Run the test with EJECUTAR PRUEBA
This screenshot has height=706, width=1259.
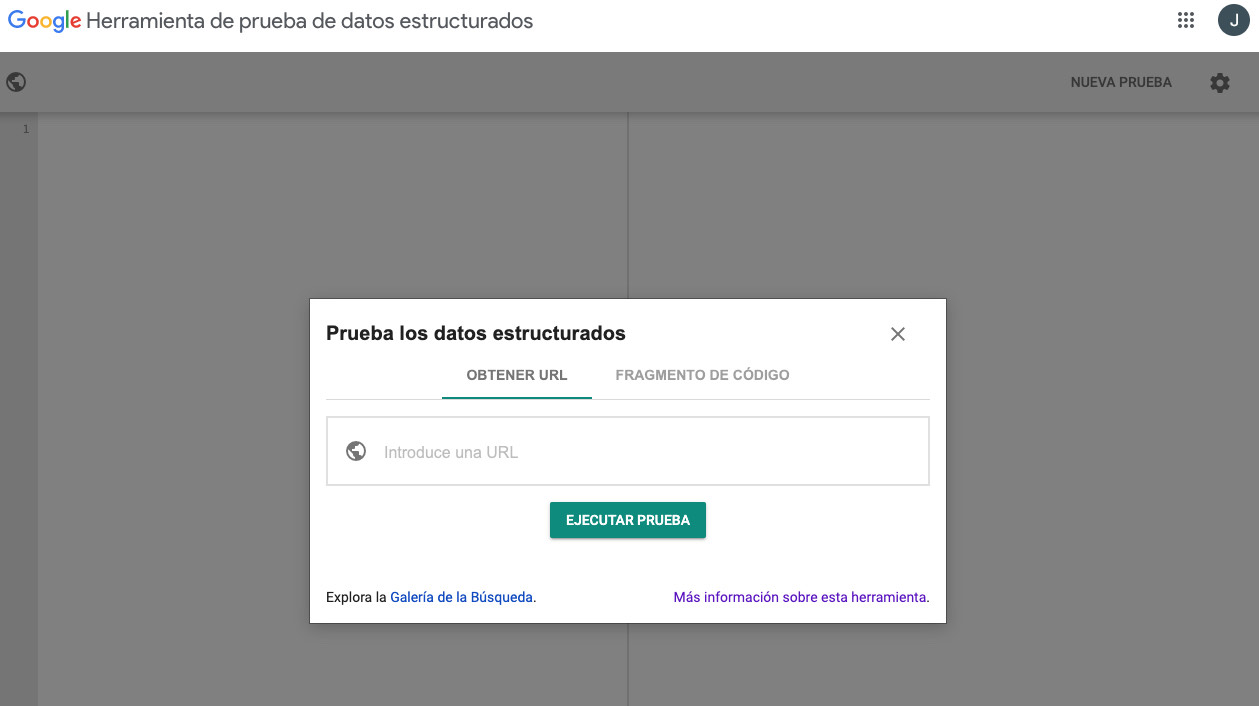(627, 520)
